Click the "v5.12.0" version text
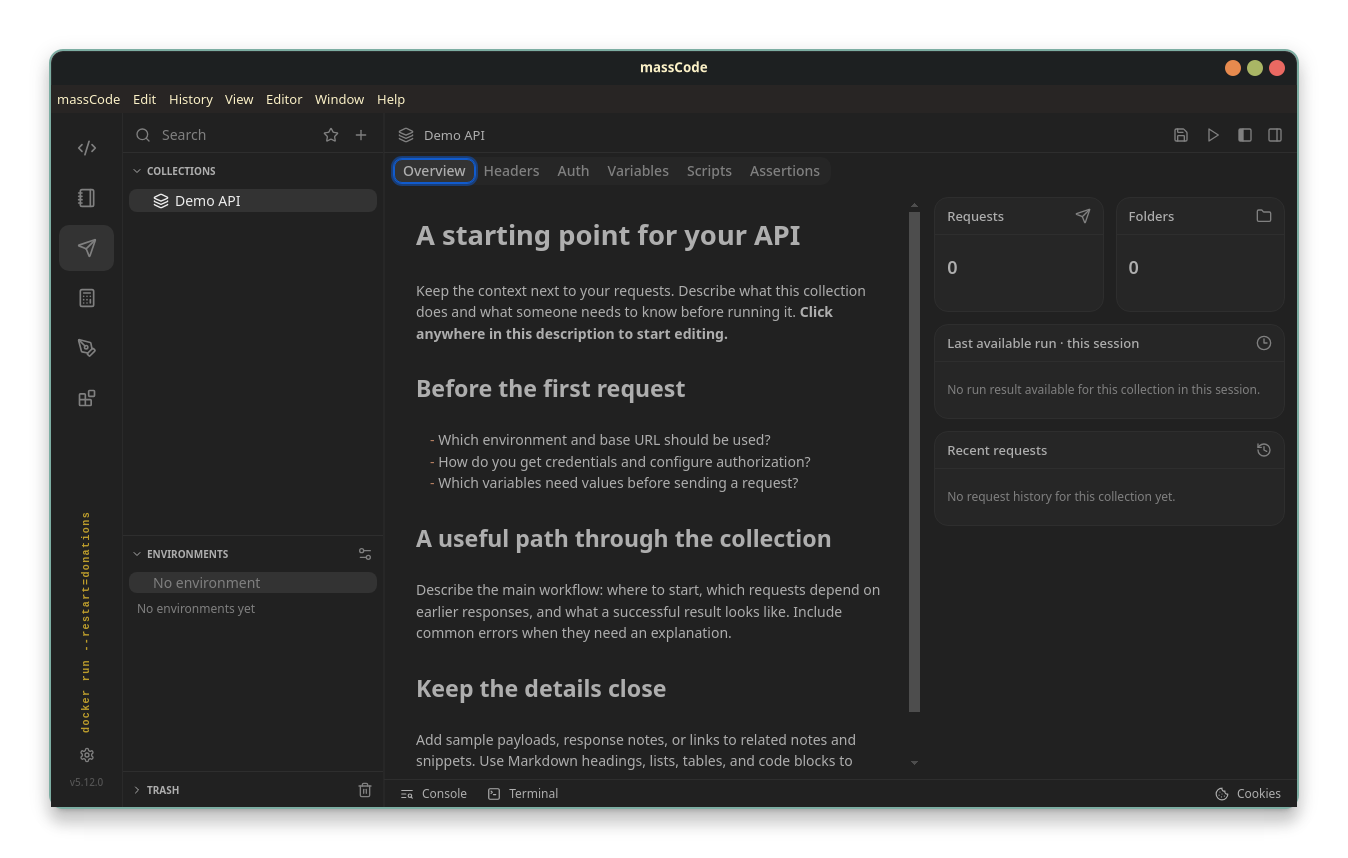Image resolution: width=1348 pixels, height=858 pixels. [x=86, y=782]
